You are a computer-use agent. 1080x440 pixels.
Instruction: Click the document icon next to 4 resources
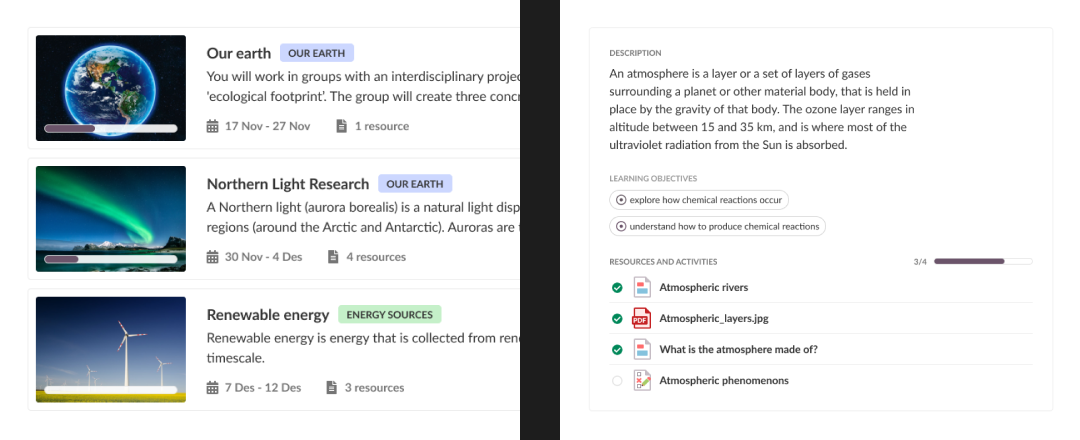tap(333, 257)
